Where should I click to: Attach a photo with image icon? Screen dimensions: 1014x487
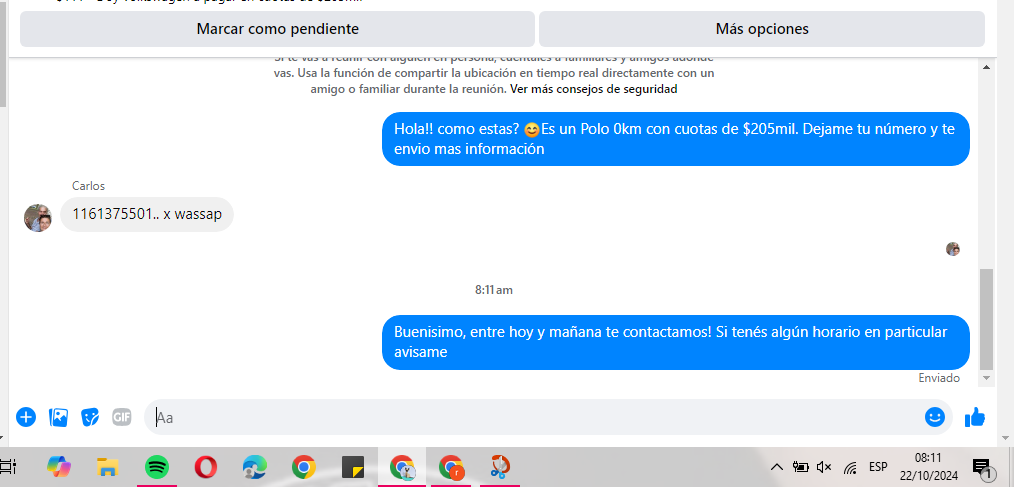pyautogui.click(x=58, y=417)
